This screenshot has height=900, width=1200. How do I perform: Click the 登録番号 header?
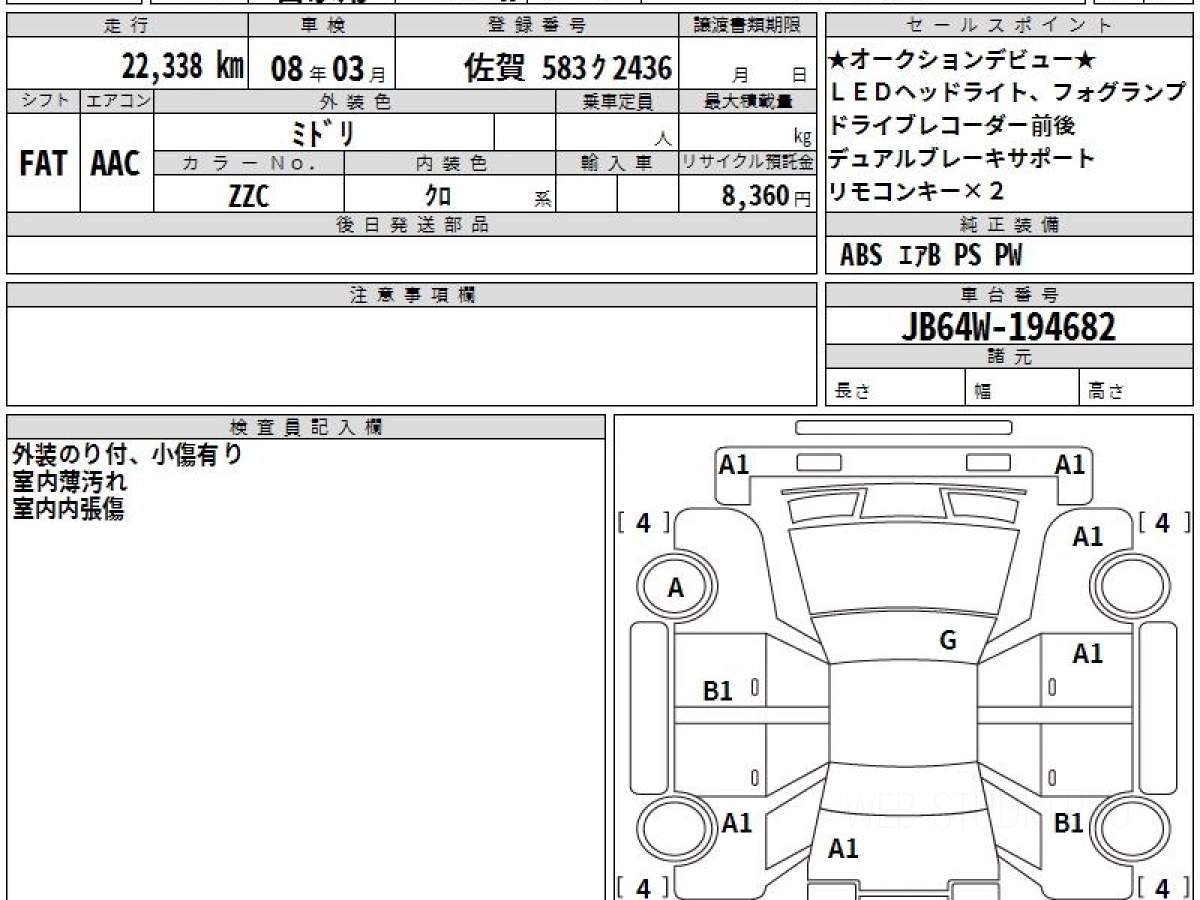(x=537, y=26)
